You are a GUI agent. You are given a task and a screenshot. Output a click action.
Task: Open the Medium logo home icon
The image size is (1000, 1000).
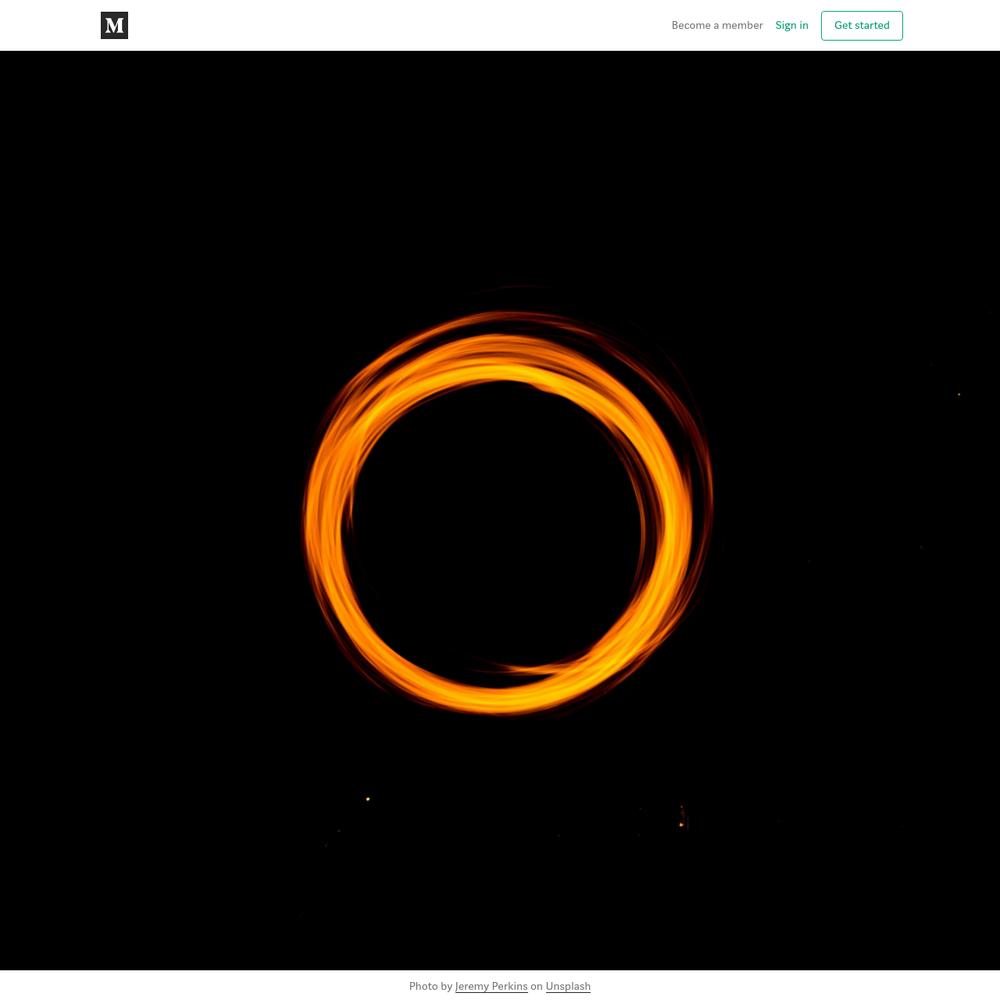coord(114,26)
